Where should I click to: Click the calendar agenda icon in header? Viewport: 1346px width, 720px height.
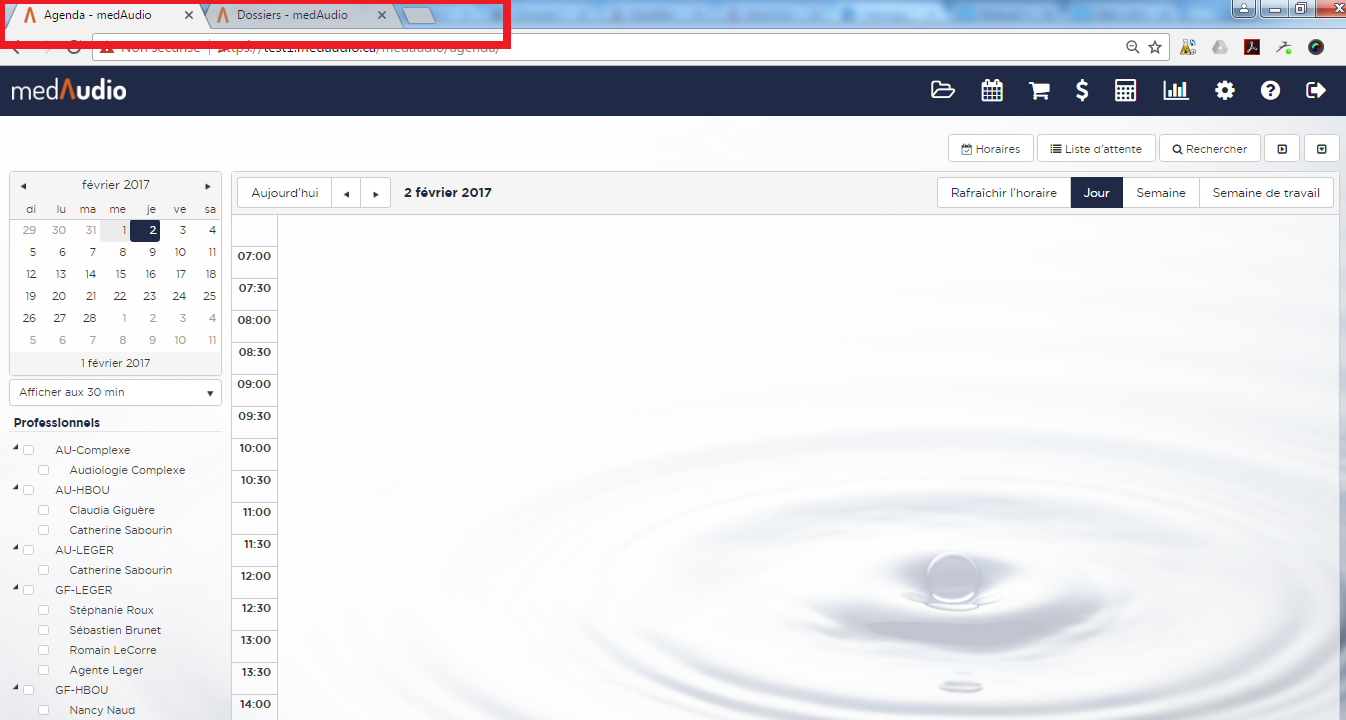(x=991, y=90)
